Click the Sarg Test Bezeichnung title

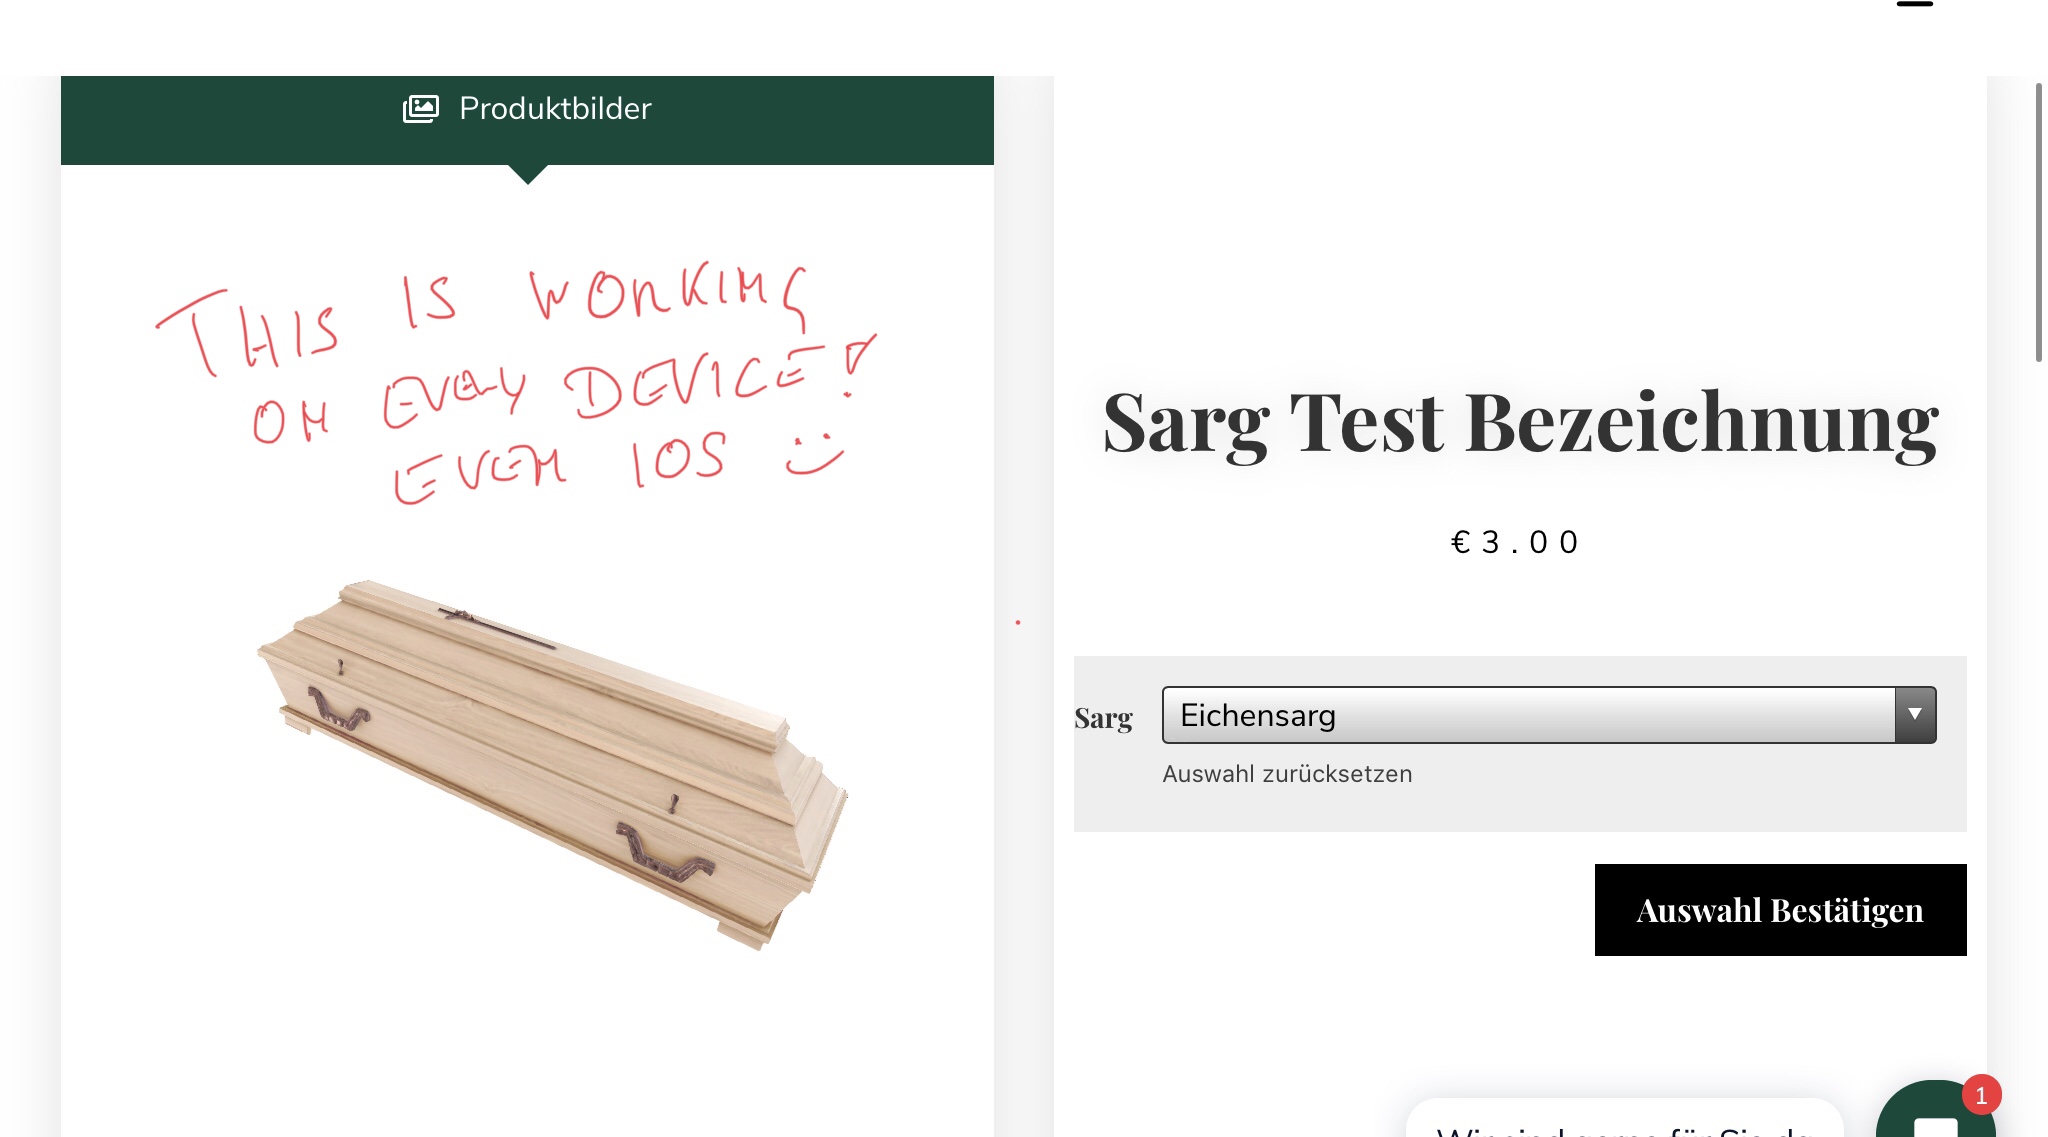point(1520,423)
